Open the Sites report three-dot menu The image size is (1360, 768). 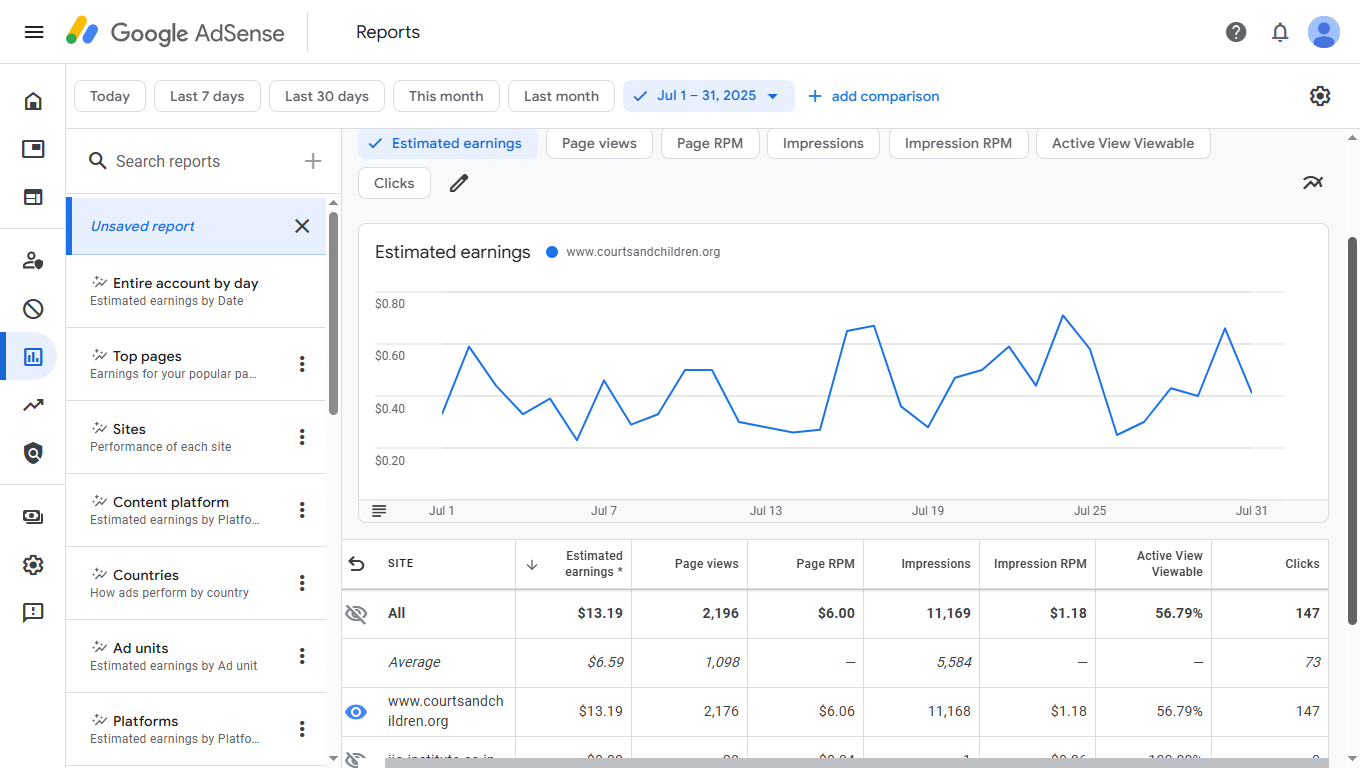pos(302,437)
